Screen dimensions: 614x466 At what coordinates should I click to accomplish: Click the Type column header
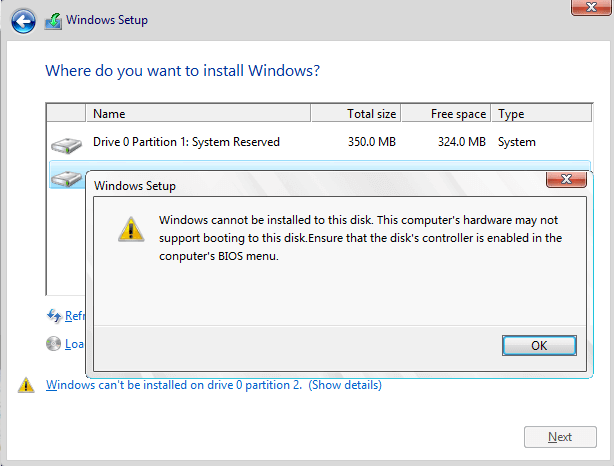pyautogui.click(x=511, y=114)
